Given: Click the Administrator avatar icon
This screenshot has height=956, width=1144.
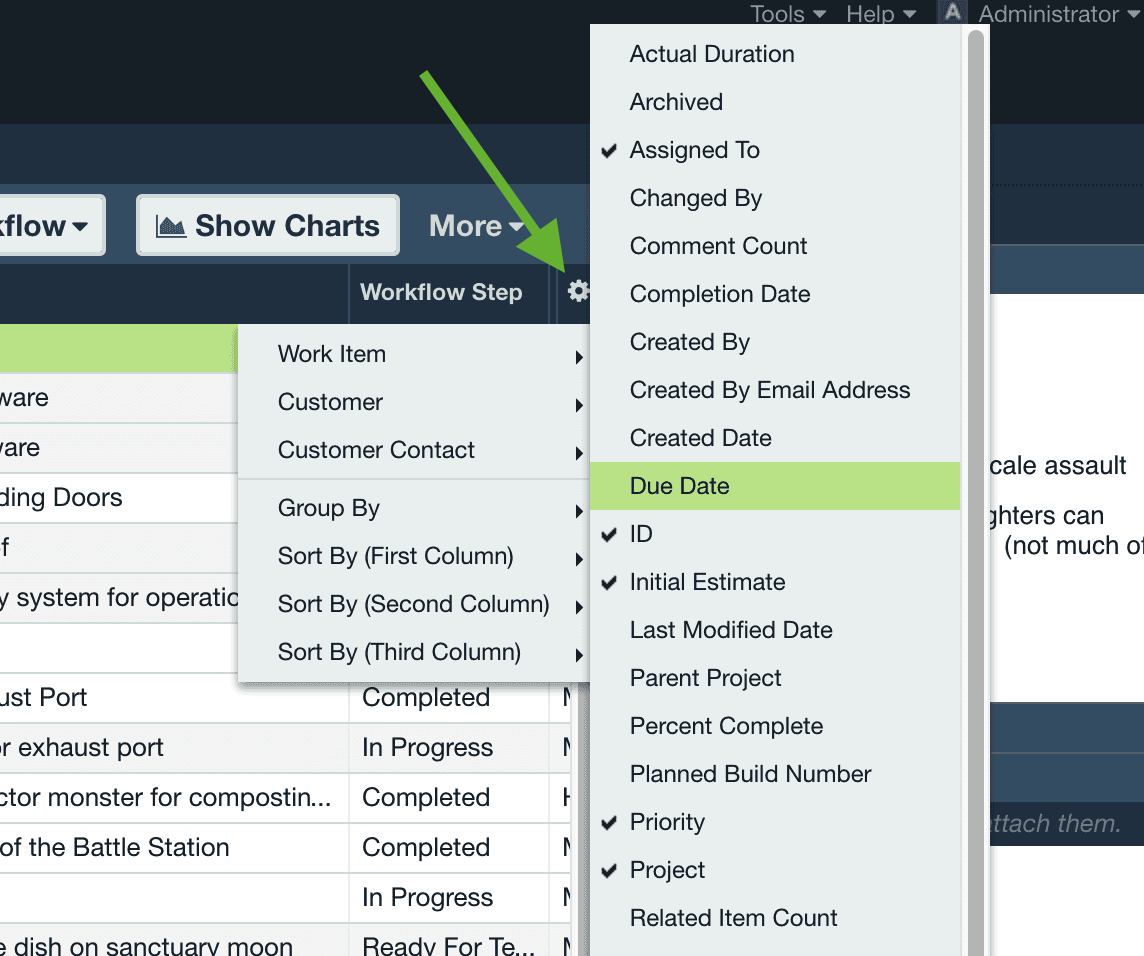Looking at the screenshot, I should [951, 14].
